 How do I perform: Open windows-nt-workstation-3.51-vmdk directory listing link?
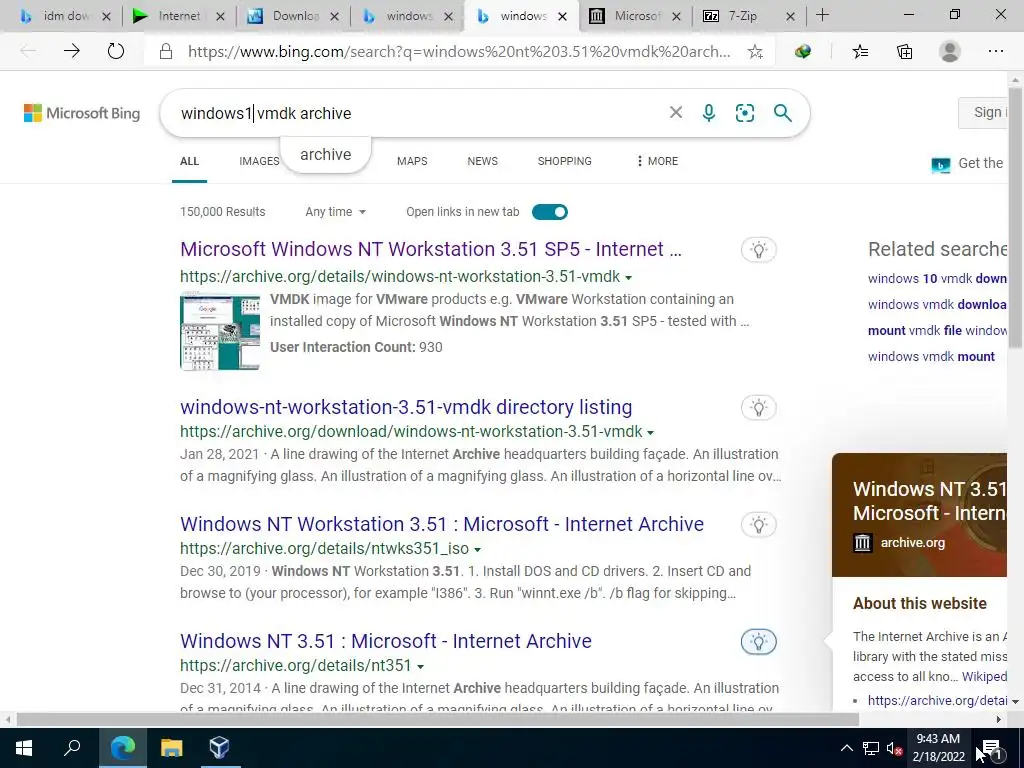[406, 407]
